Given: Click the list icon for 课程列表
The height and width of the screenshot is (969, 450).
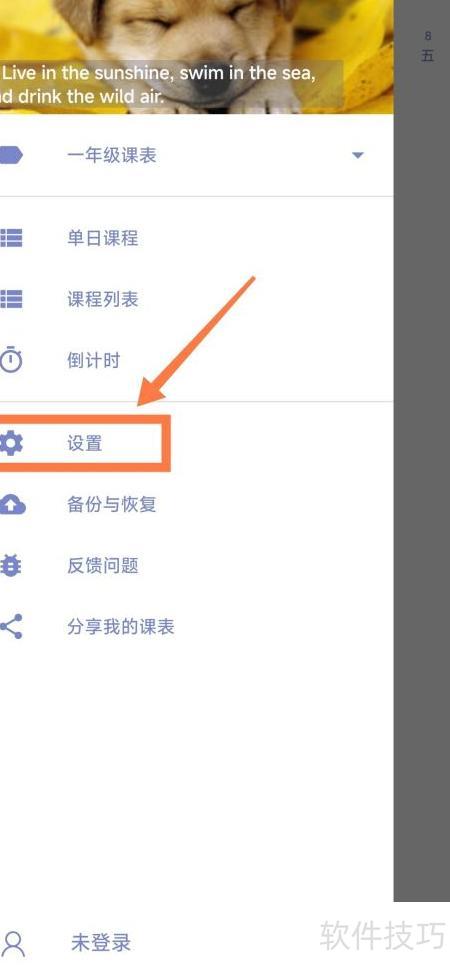Looking at the screenshot, I should [11, 299].
